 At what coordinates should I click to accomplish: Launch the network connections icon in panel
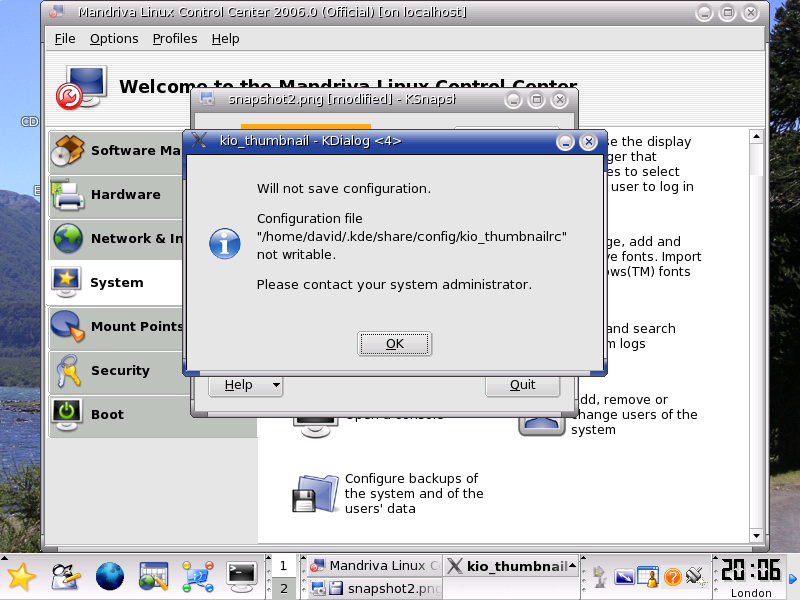(x=198, y=577)
